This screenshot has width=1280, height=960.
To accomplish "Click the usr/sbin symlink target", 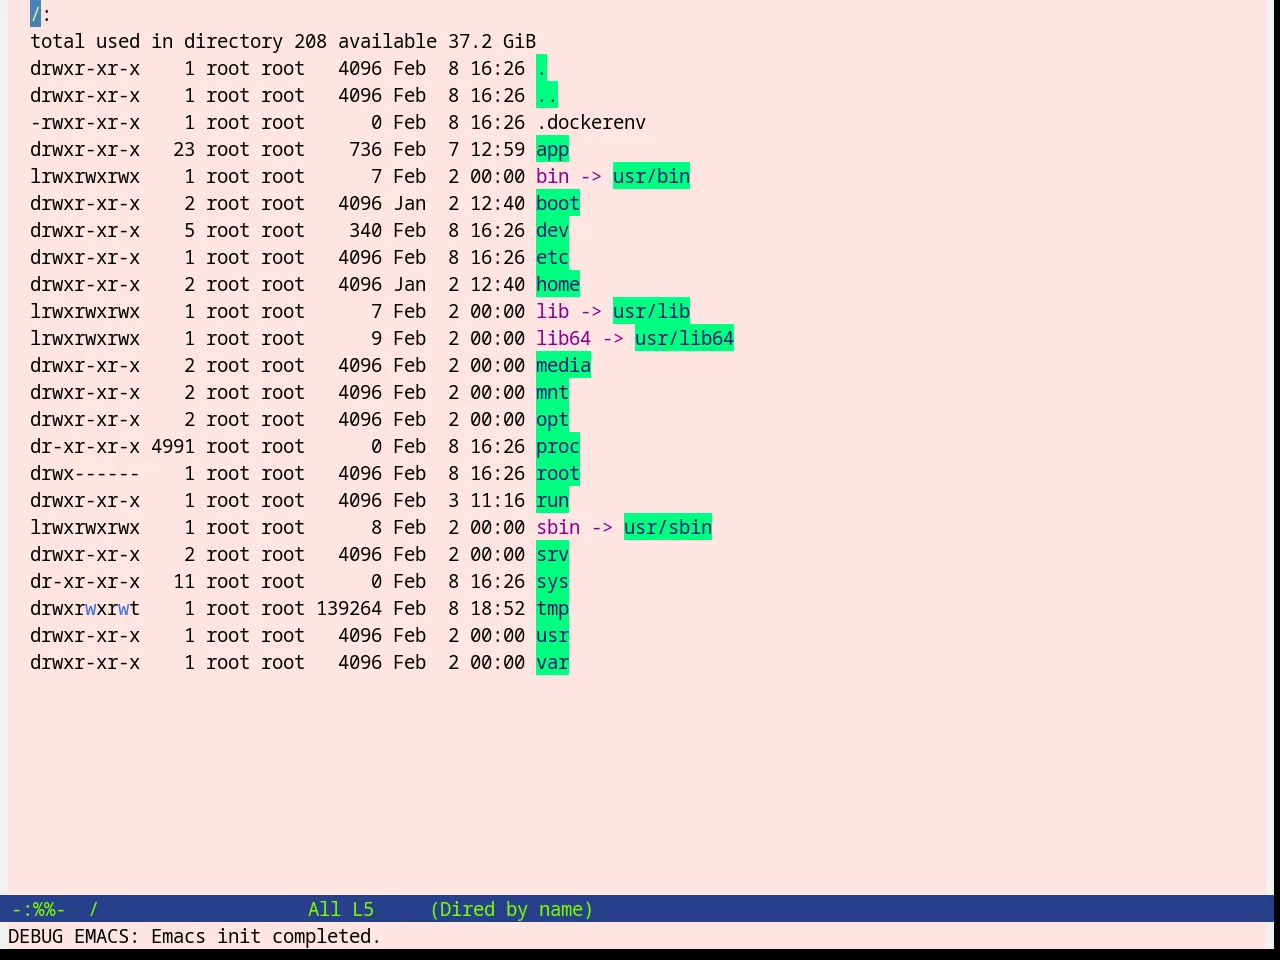I will point(668,528).
